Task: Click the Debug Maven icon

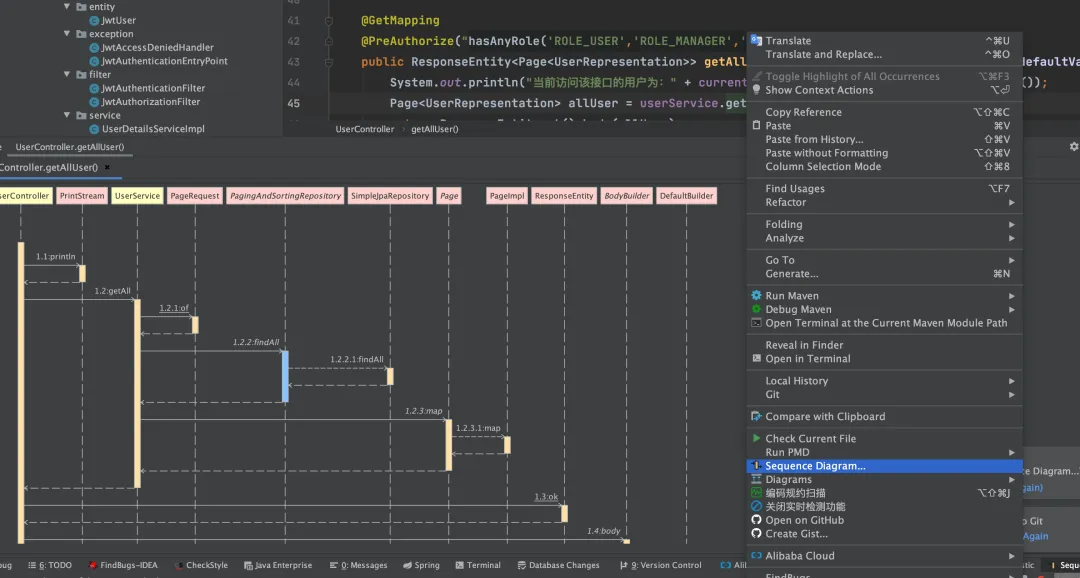Action: point(756,310)
